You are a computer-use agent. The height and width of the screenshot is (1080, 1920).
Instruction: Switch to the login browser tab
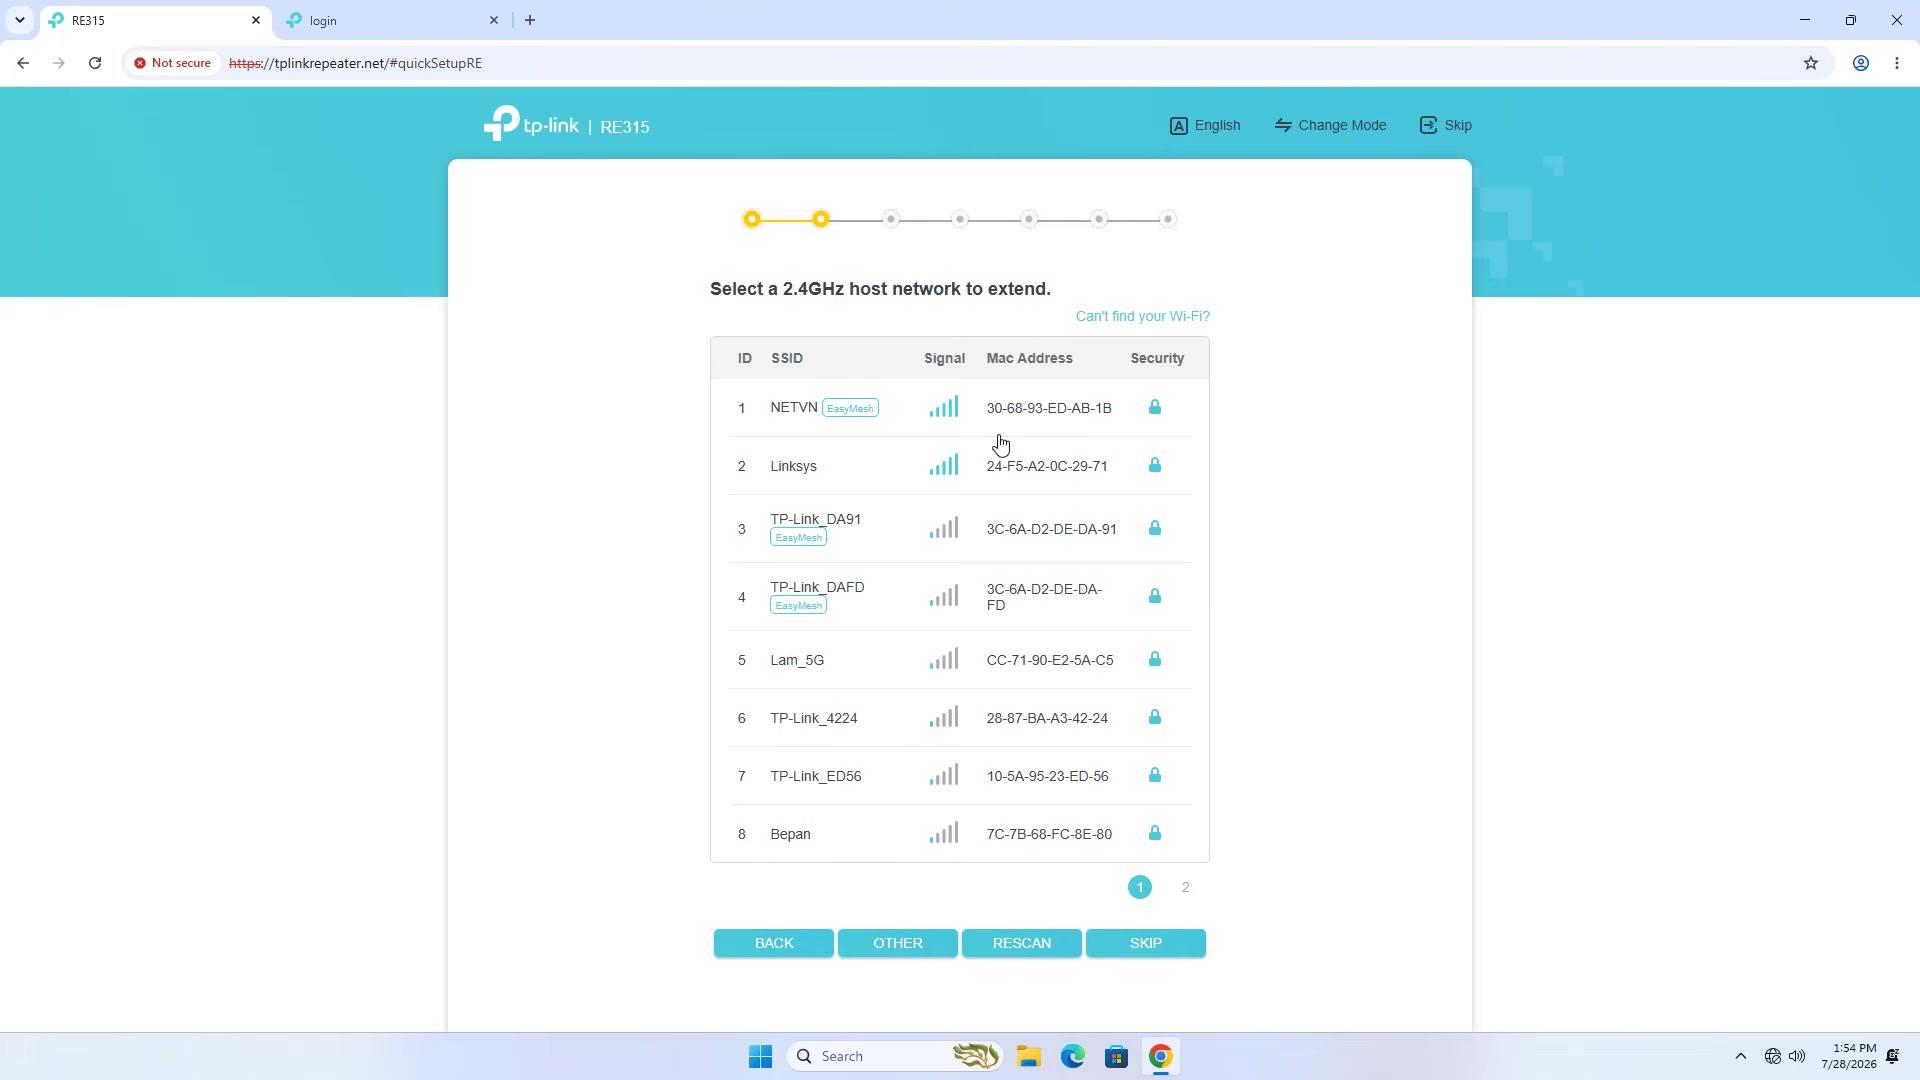click(392, 20)
